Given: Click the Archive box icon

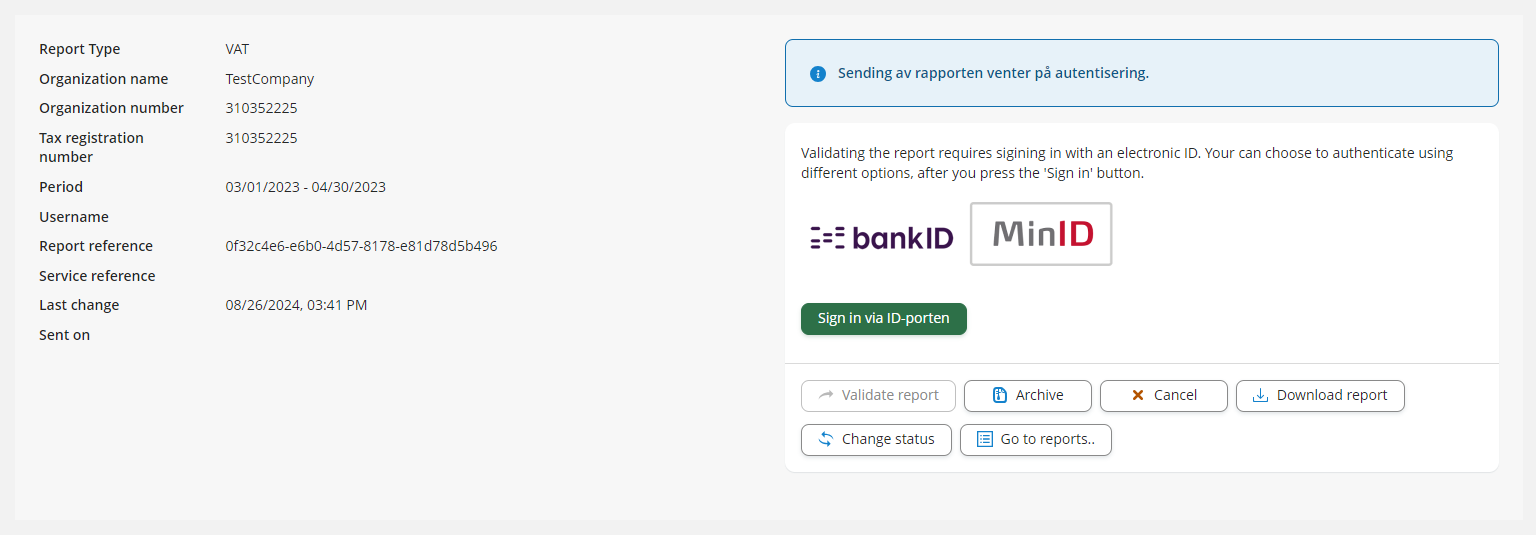Looking at the screenshot, I should [999, 395].
